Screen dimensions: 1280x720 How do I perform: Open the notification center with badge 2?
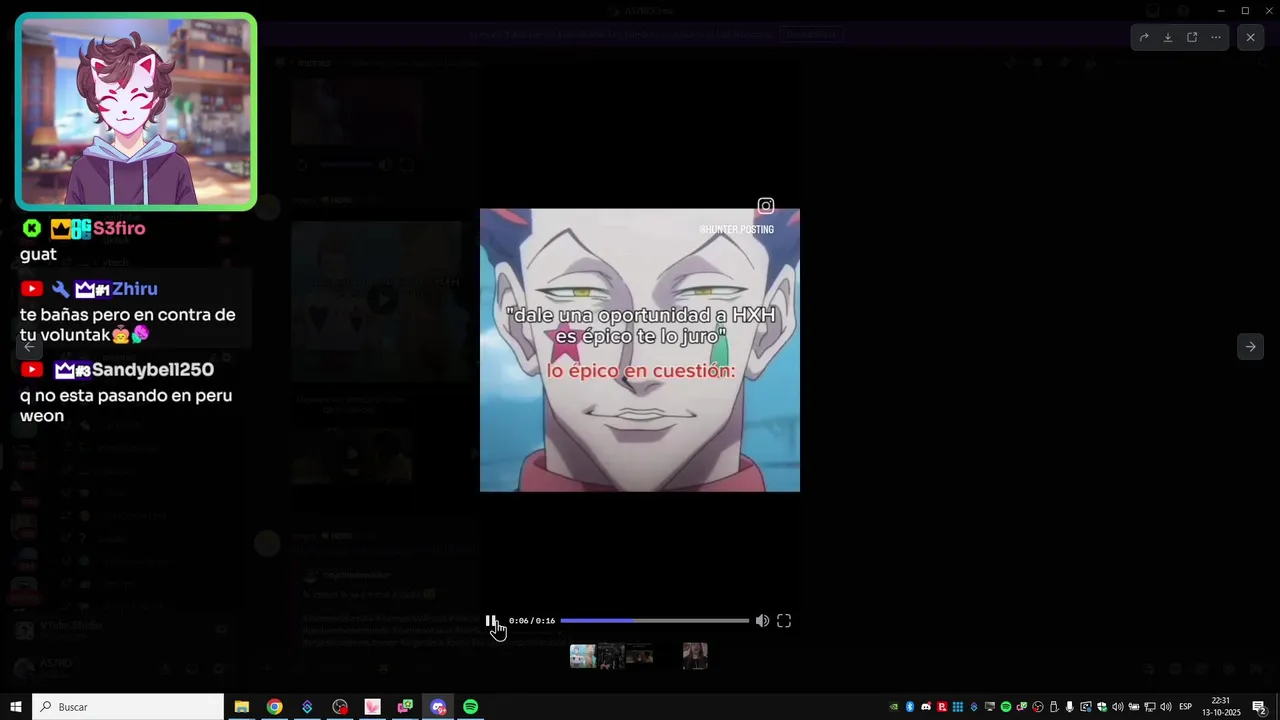pos(1260,707)
